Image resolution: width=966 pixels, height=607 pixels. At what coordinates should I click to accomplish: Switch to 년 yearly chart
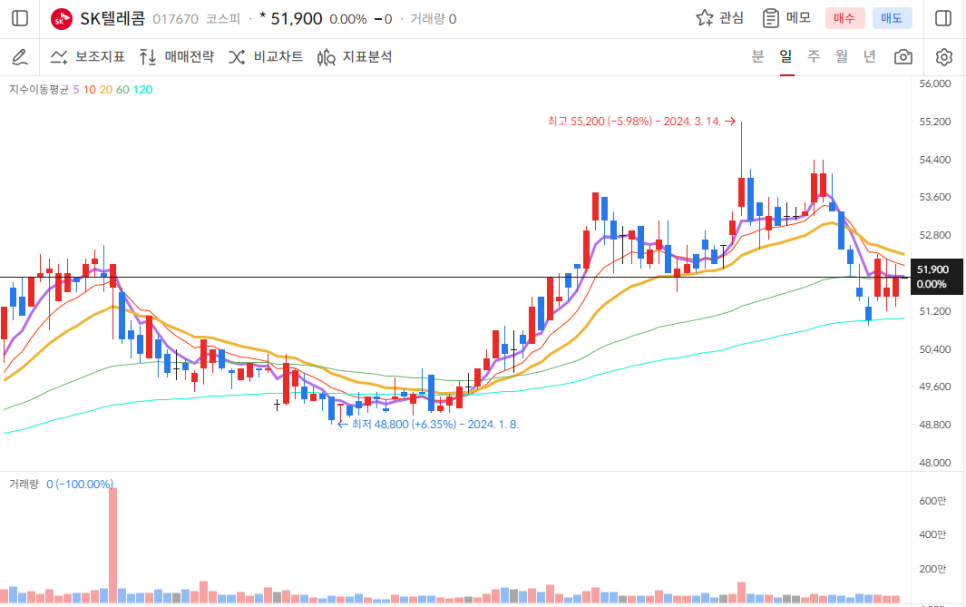click(869, 57)
